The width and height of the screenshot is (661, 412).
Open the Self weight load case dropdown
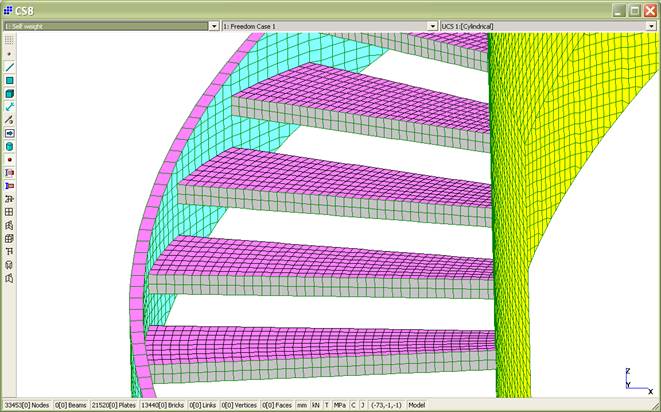click(214, 26)
